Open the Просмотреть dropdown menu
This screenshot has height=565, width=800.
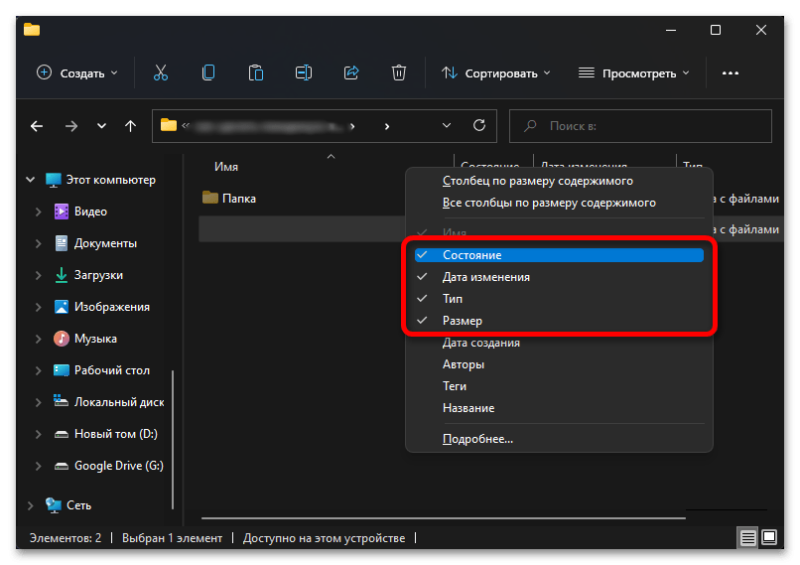(x=634, y=73)
